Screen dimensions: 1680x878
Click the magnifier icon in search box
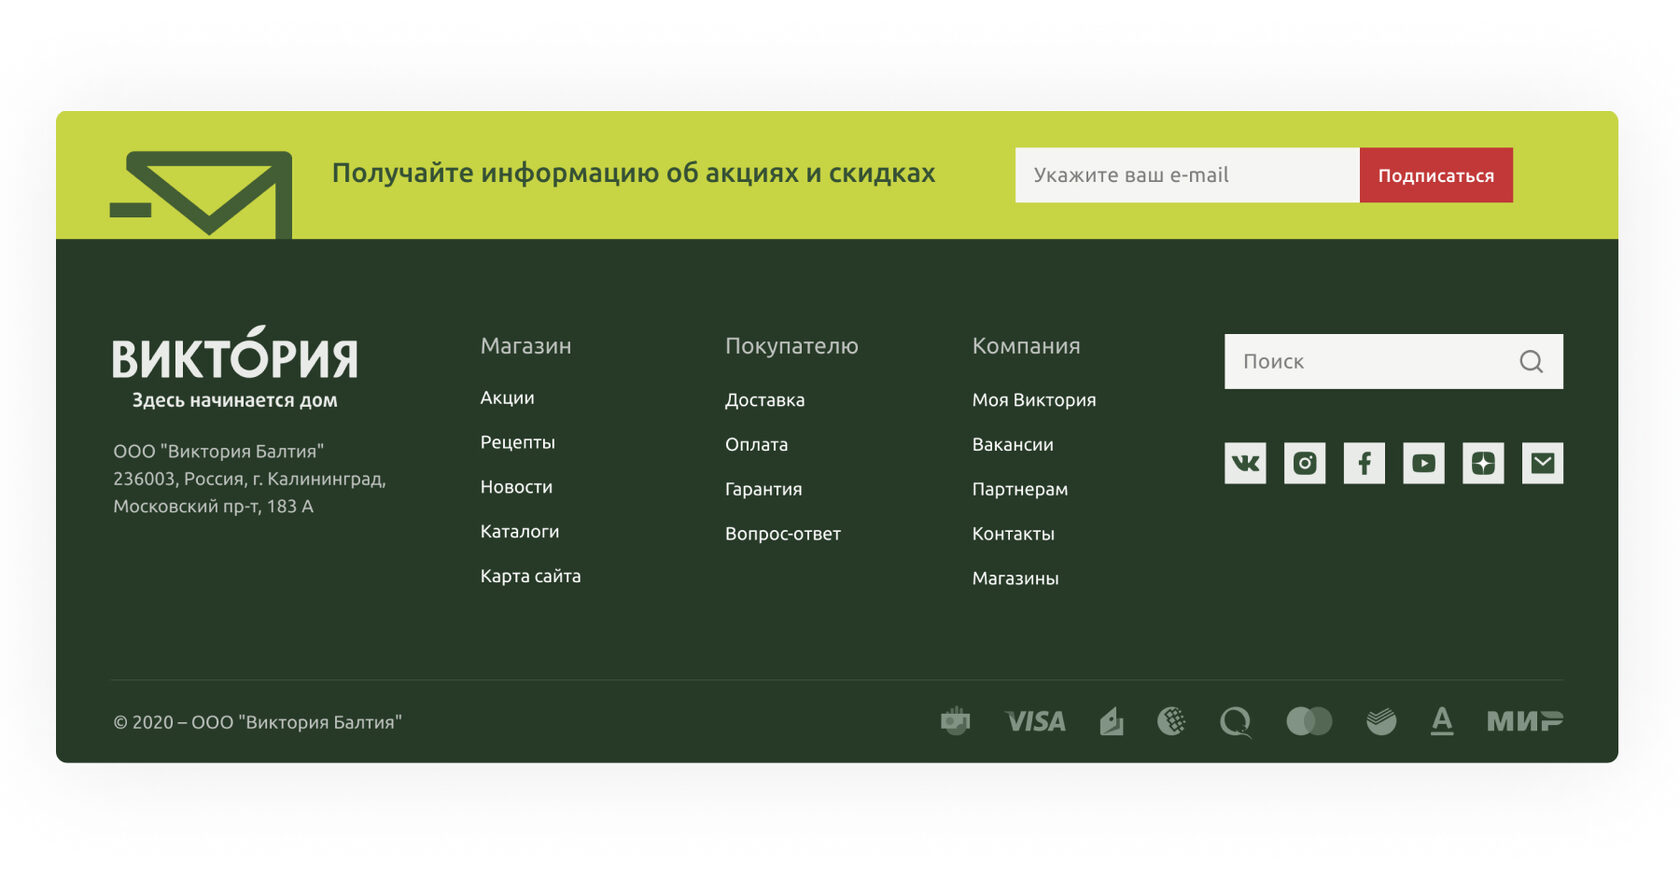coord(1531,361)
